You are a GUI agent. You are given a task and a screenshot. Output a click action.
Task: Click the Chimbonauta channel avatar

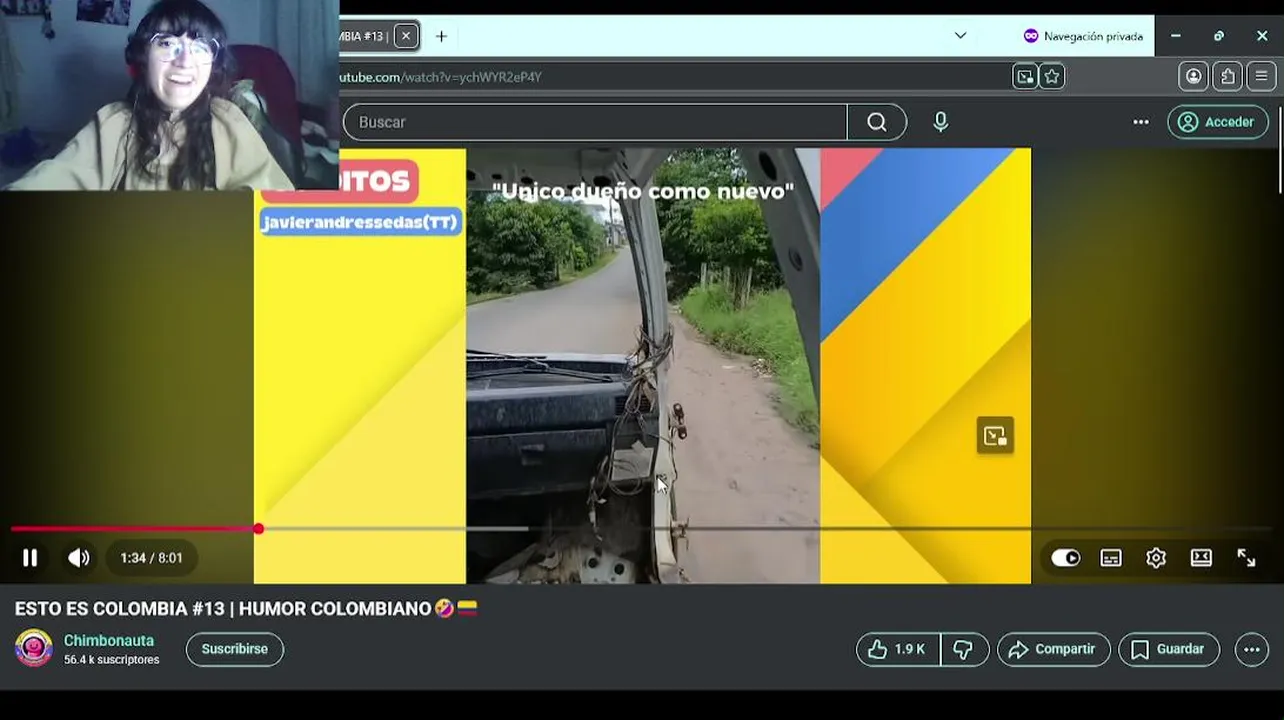(33, 648)
